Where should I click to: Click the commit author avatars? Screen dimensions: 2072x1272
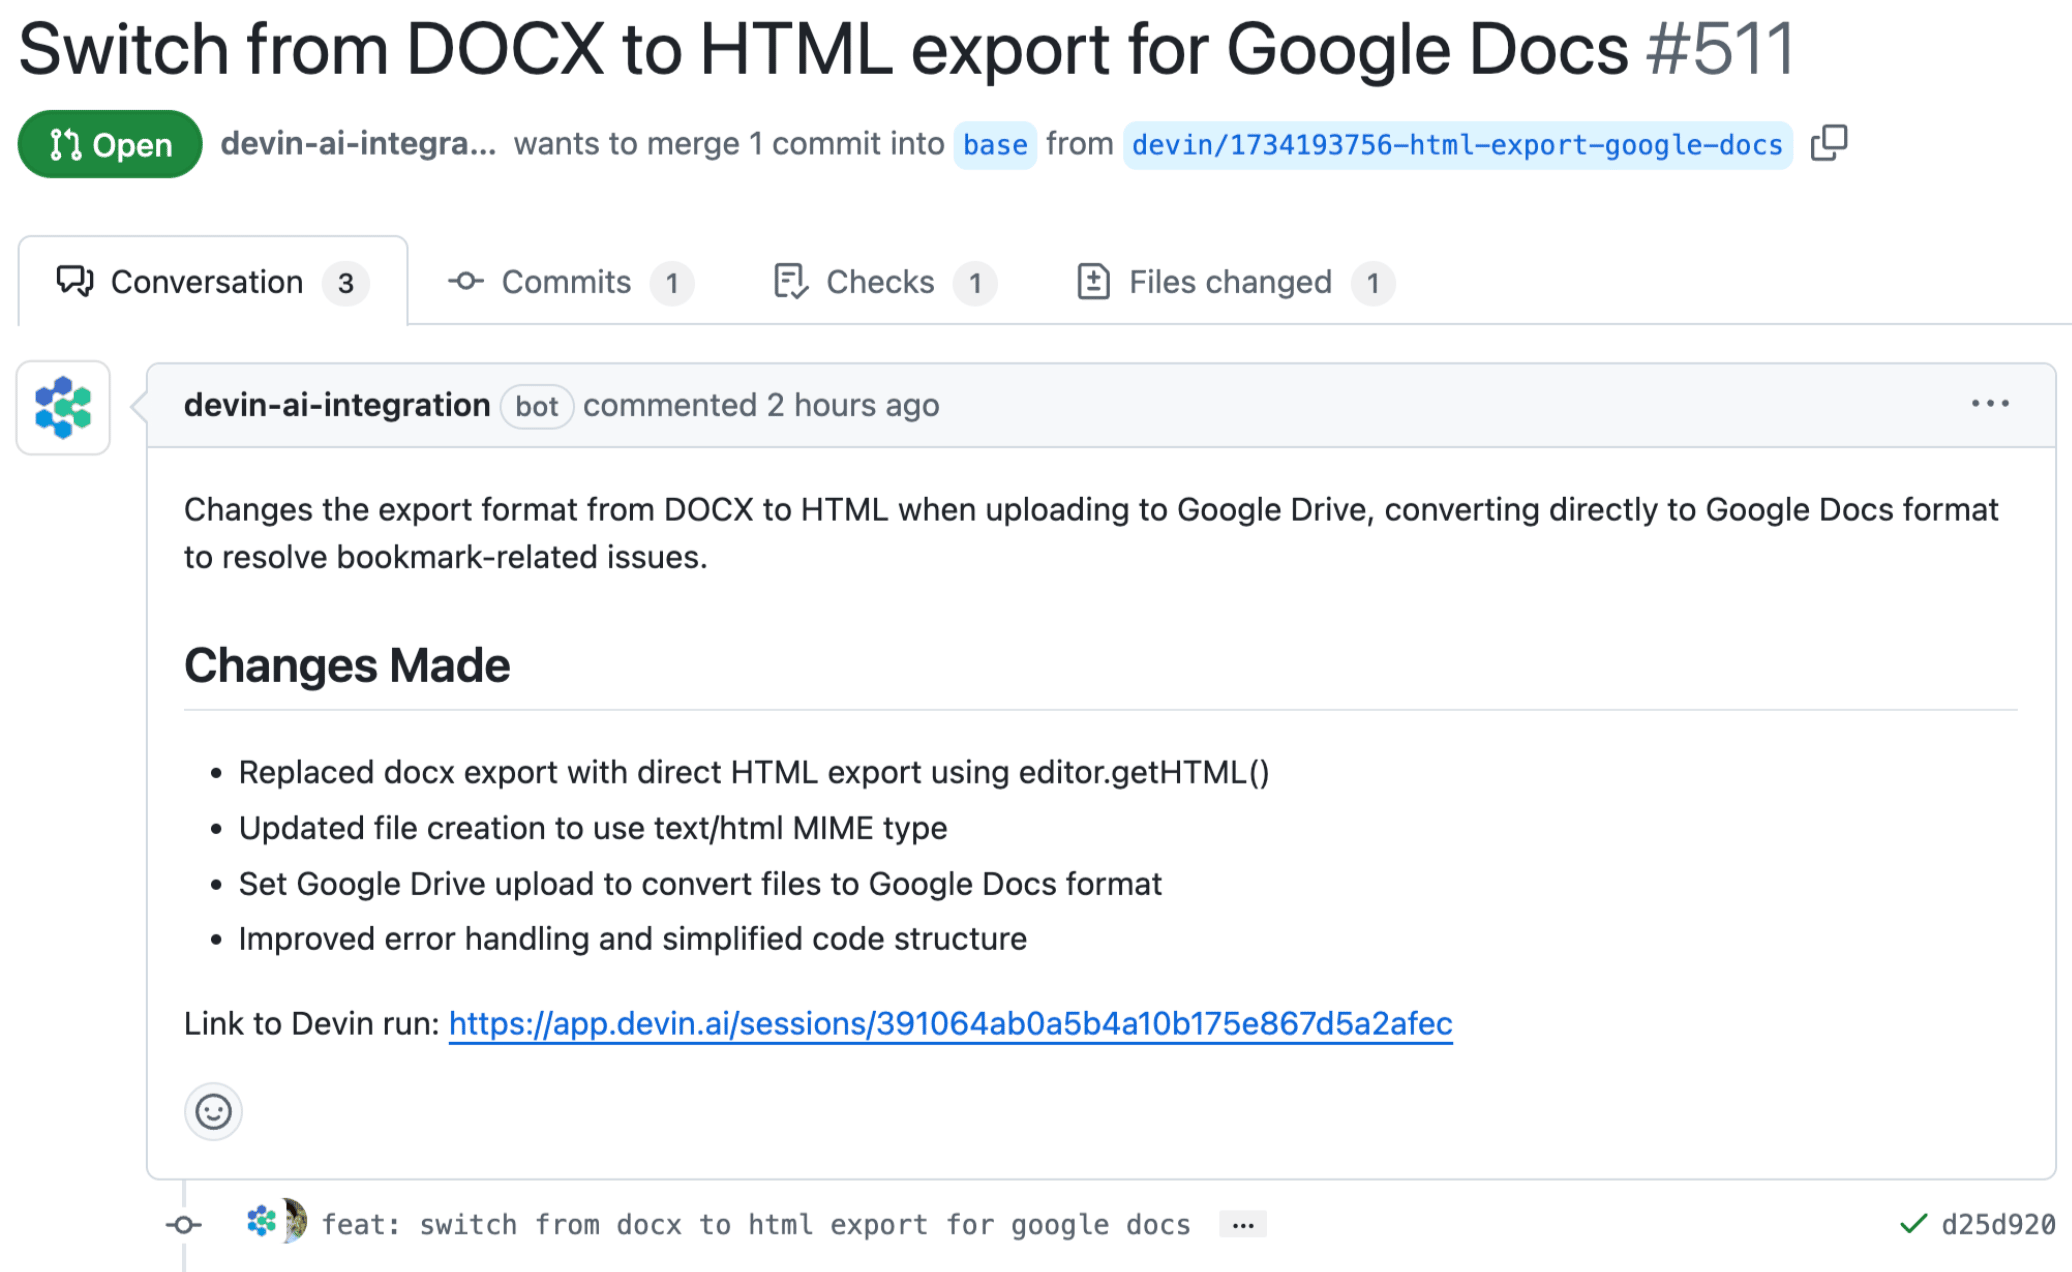pyautogui.click(x=276, y=1221)
